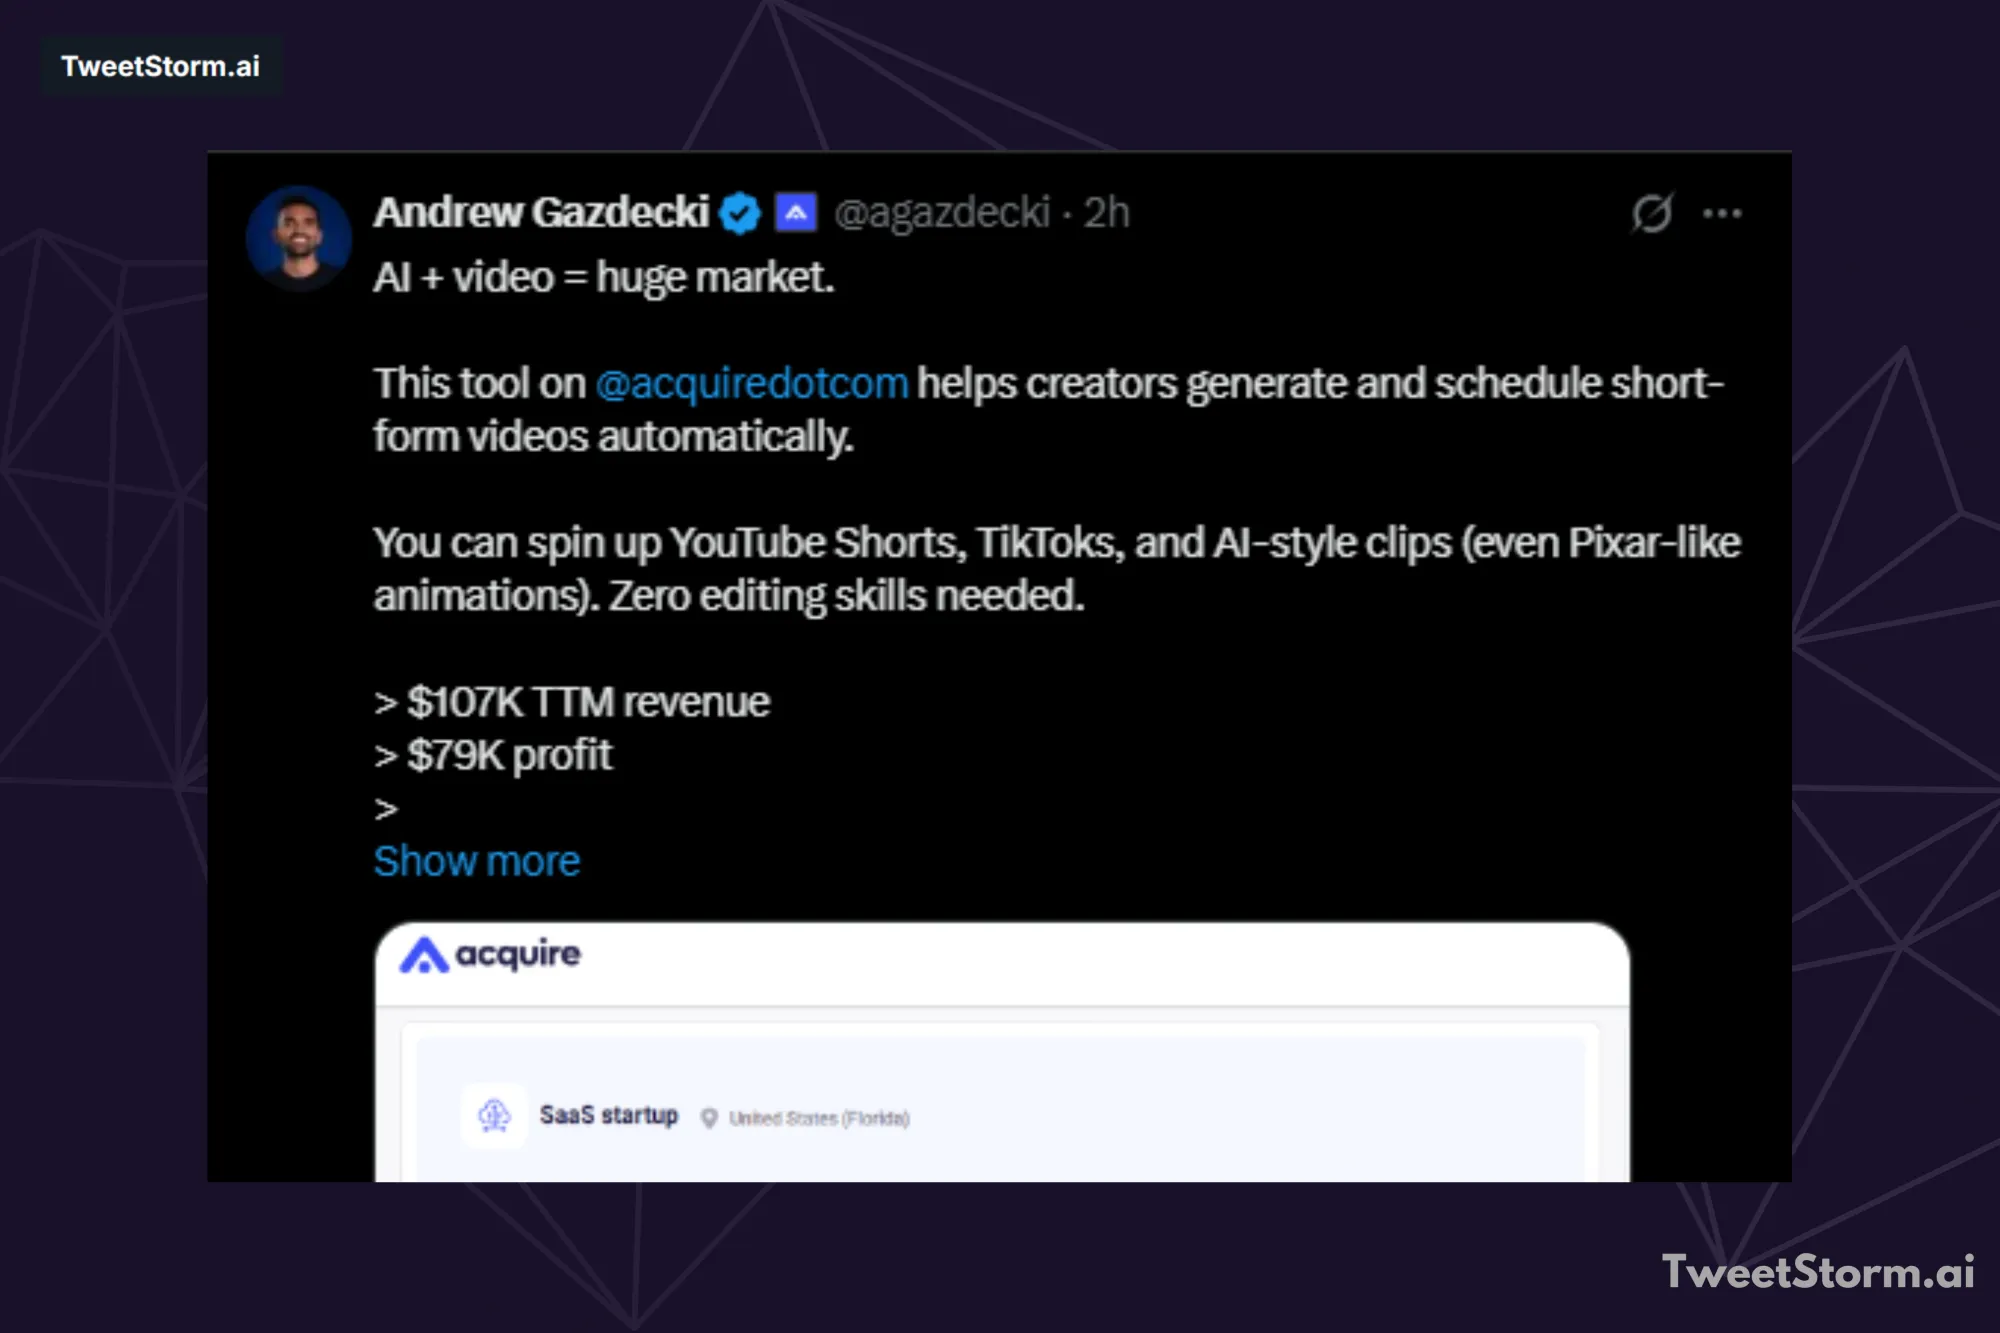Viewport: 2000px width, 1333px height.
Task: Click the TweetStorm.ai logo in the top corner
Action: pyautogui.click(x=161, y=66)
